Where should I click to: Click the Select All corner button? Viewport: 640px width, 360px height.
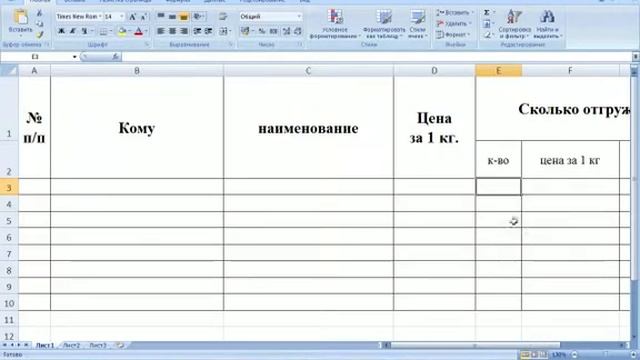click(9, 71)
